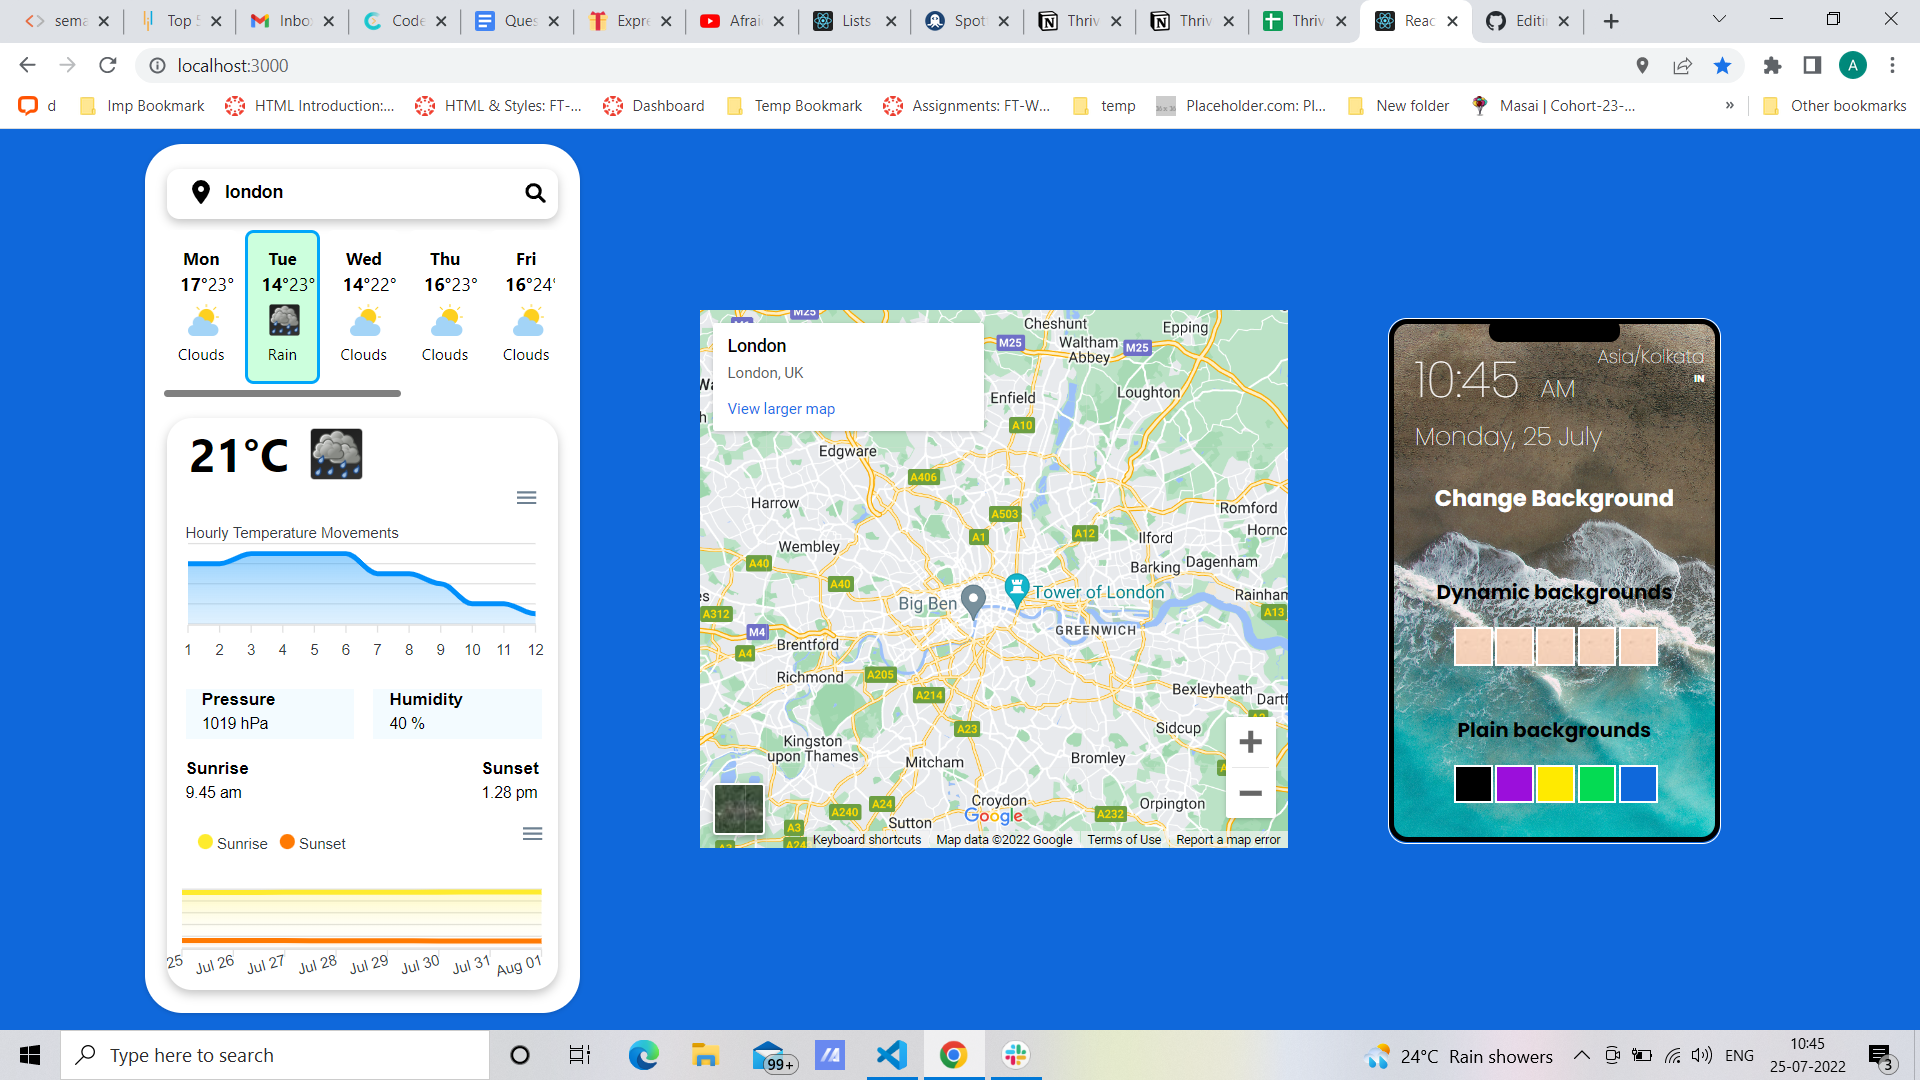This screenshot has width=1920, height=1080.
Task: Click the Windows Start button
Action: 30,1055
